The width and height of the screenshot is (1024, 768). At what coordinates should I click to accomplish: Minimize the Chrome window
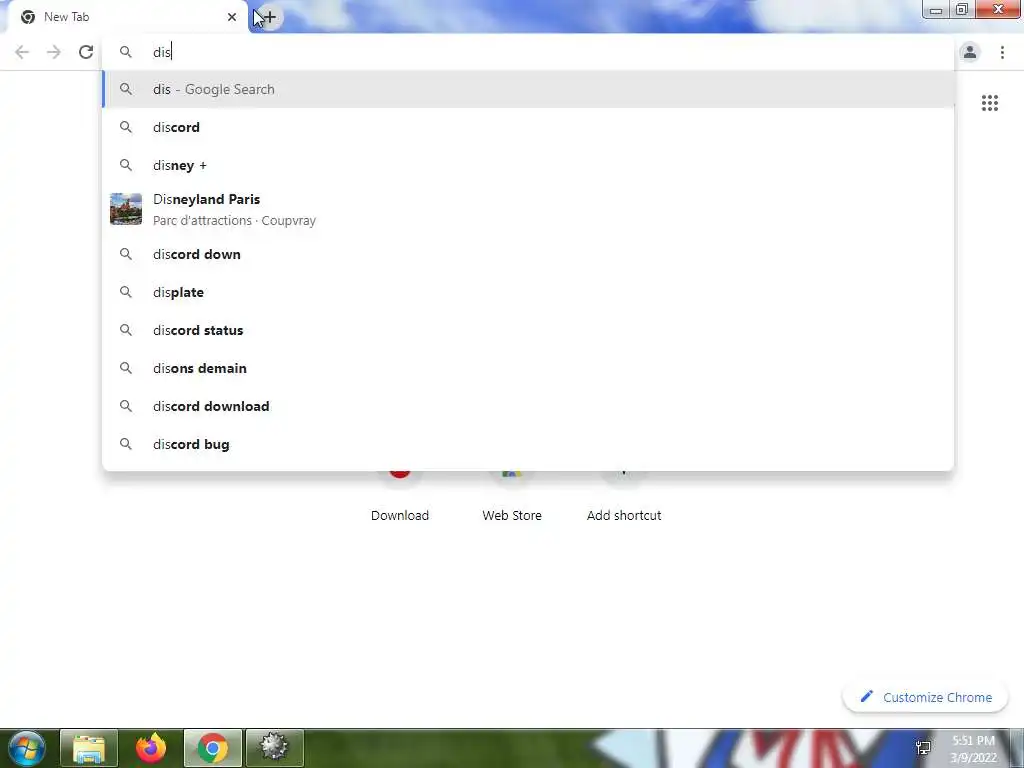(x=936, y=10)
